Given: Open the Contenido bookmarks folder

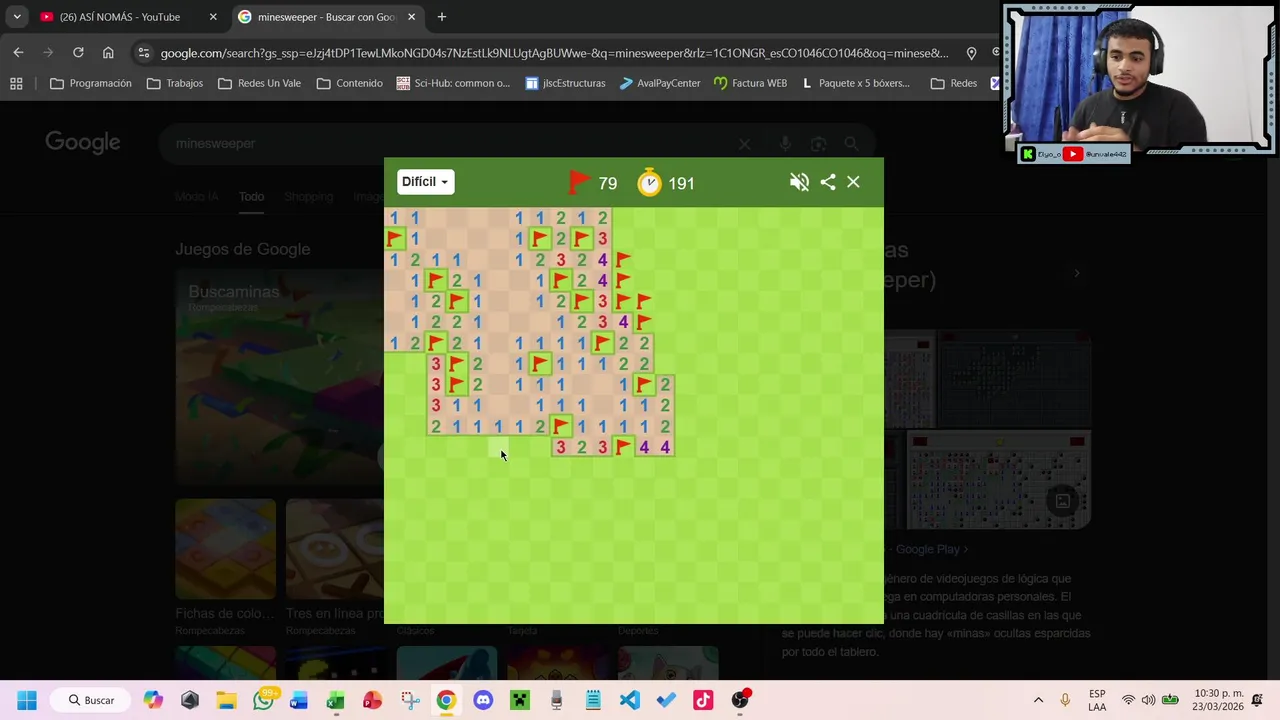Looking at the screenshot, I should (x=350, y=83).
